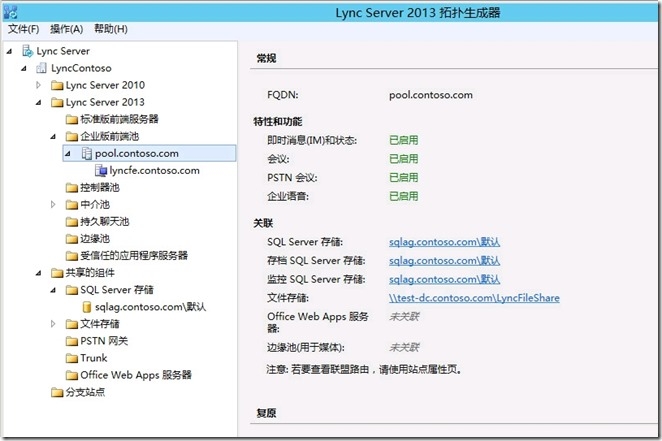Click the lyncfe.contoso.com computer icon

[101, 170]
